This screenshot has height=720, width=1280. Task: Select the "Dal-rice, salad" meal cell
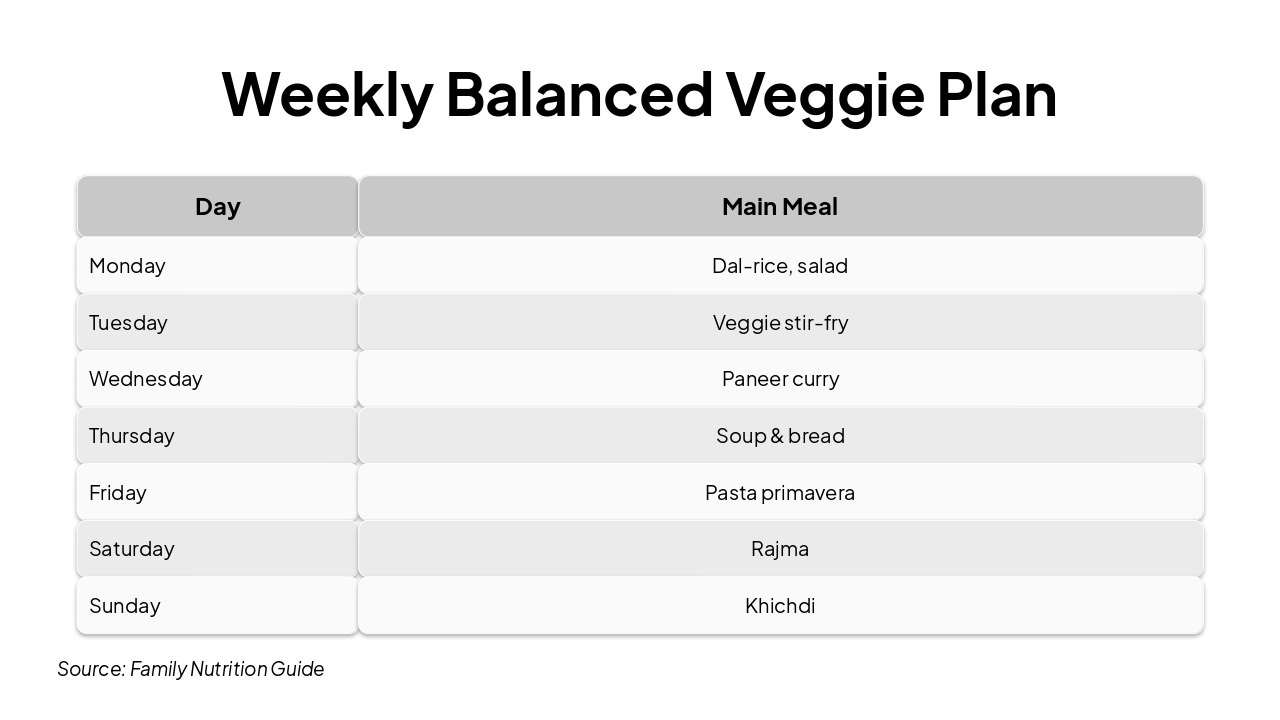pos(780,266)
